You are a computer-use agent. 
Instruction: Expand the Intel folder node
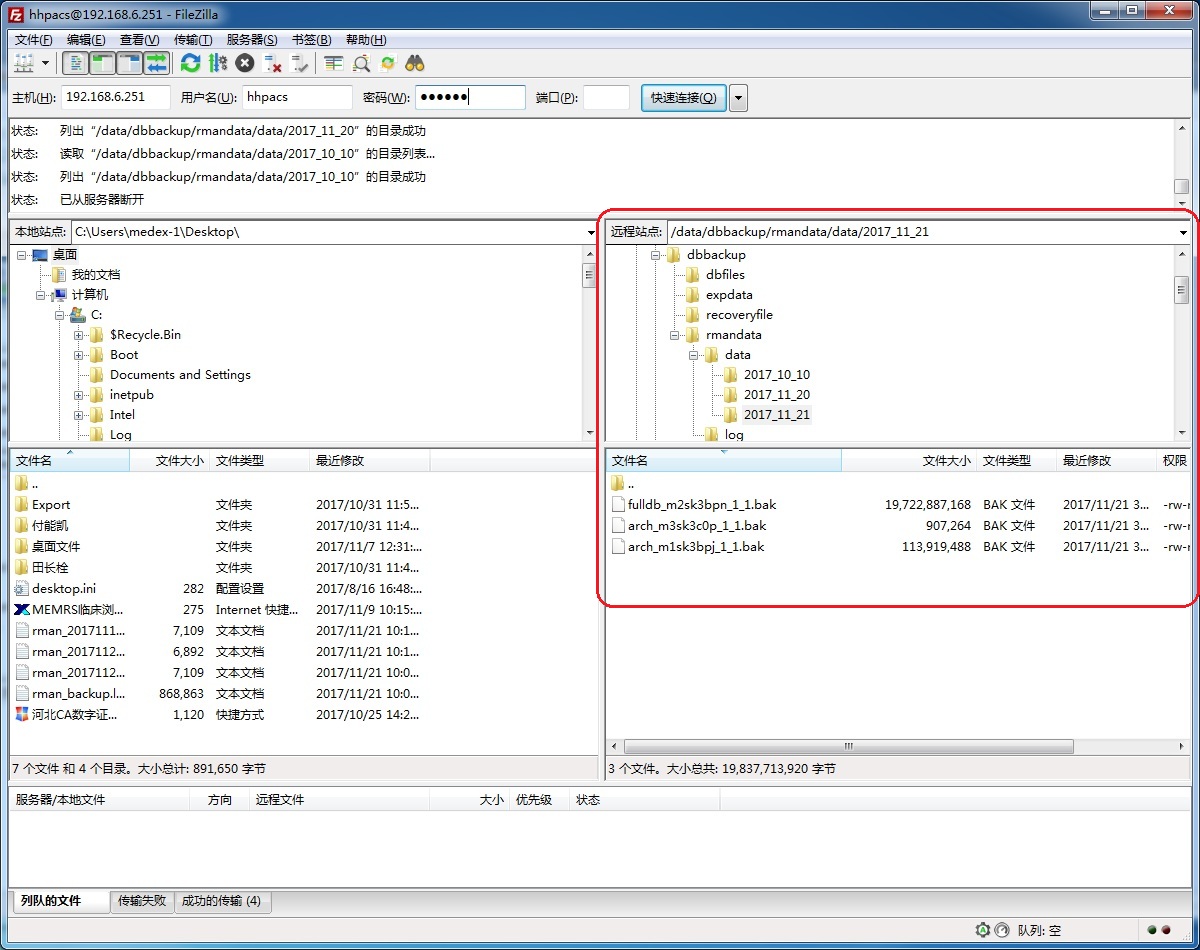[78, 415]
